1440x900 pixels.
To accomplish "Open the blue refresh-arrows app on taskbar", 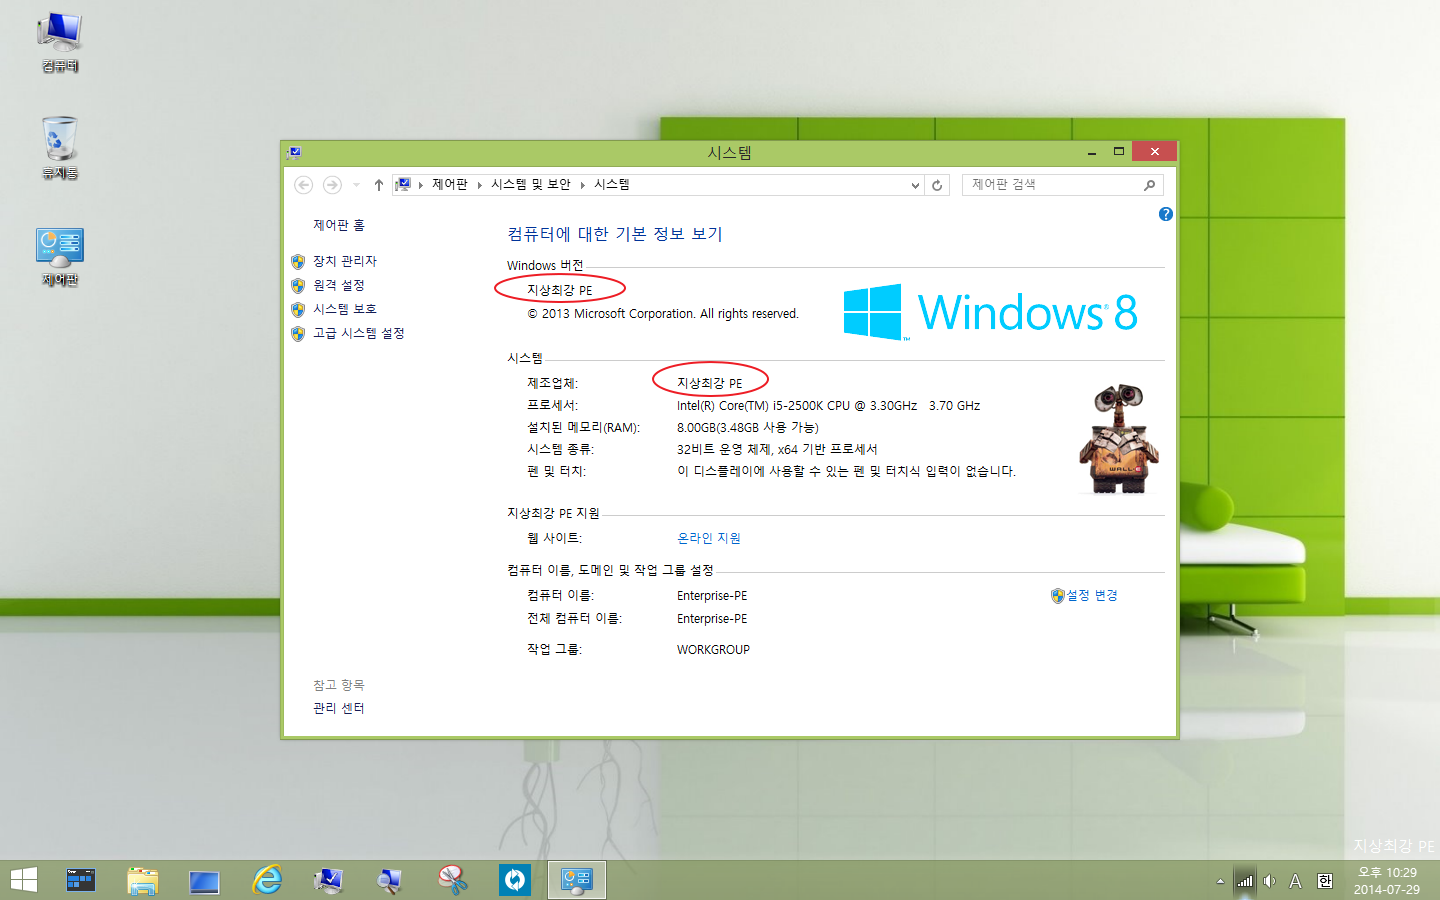I will click(515, 880).
